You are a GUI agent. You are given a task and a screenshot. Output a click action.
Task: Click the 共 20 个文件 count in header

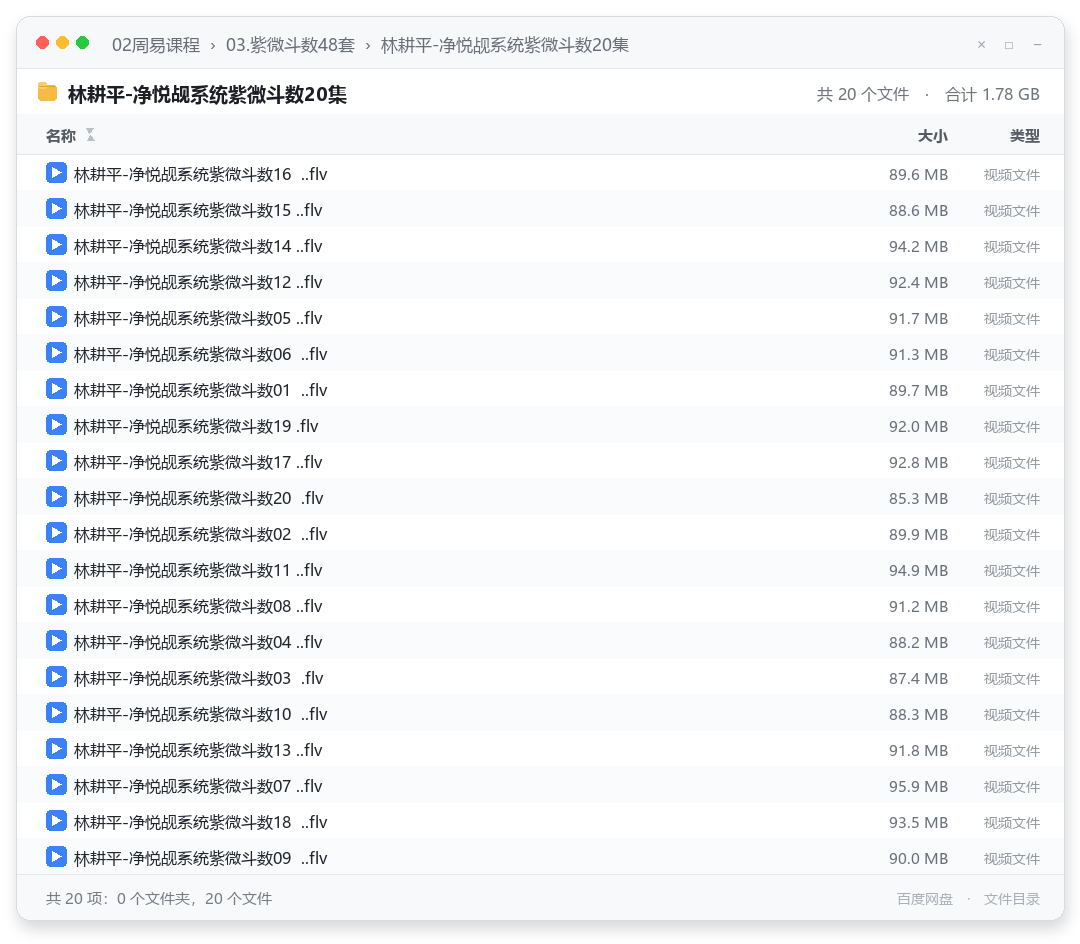pyautogui.click(x=862, y=94)
